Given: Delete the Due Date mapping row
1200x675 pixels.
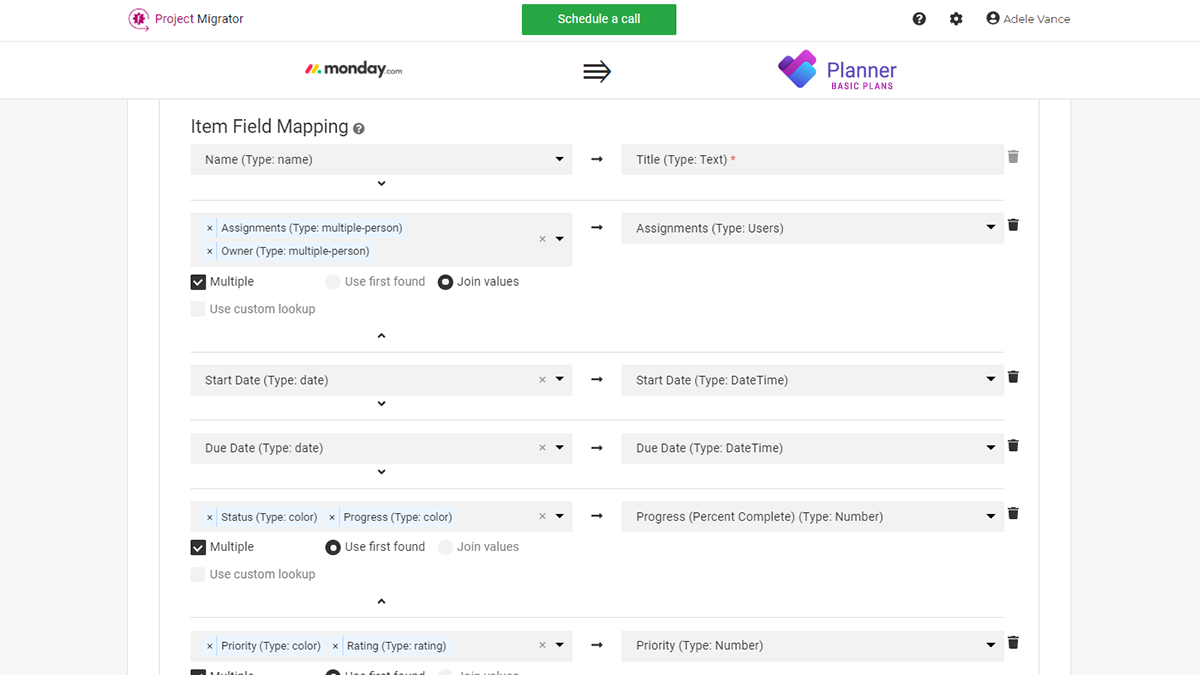Looking at the screenshot, I should click(x=1013, y=445).
